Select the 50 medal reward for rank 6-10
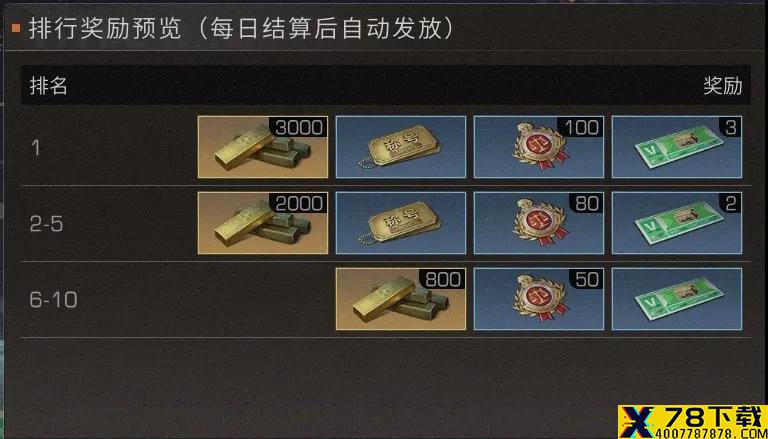Viewport: 768px width, 439px height. (x=539, y=299)
